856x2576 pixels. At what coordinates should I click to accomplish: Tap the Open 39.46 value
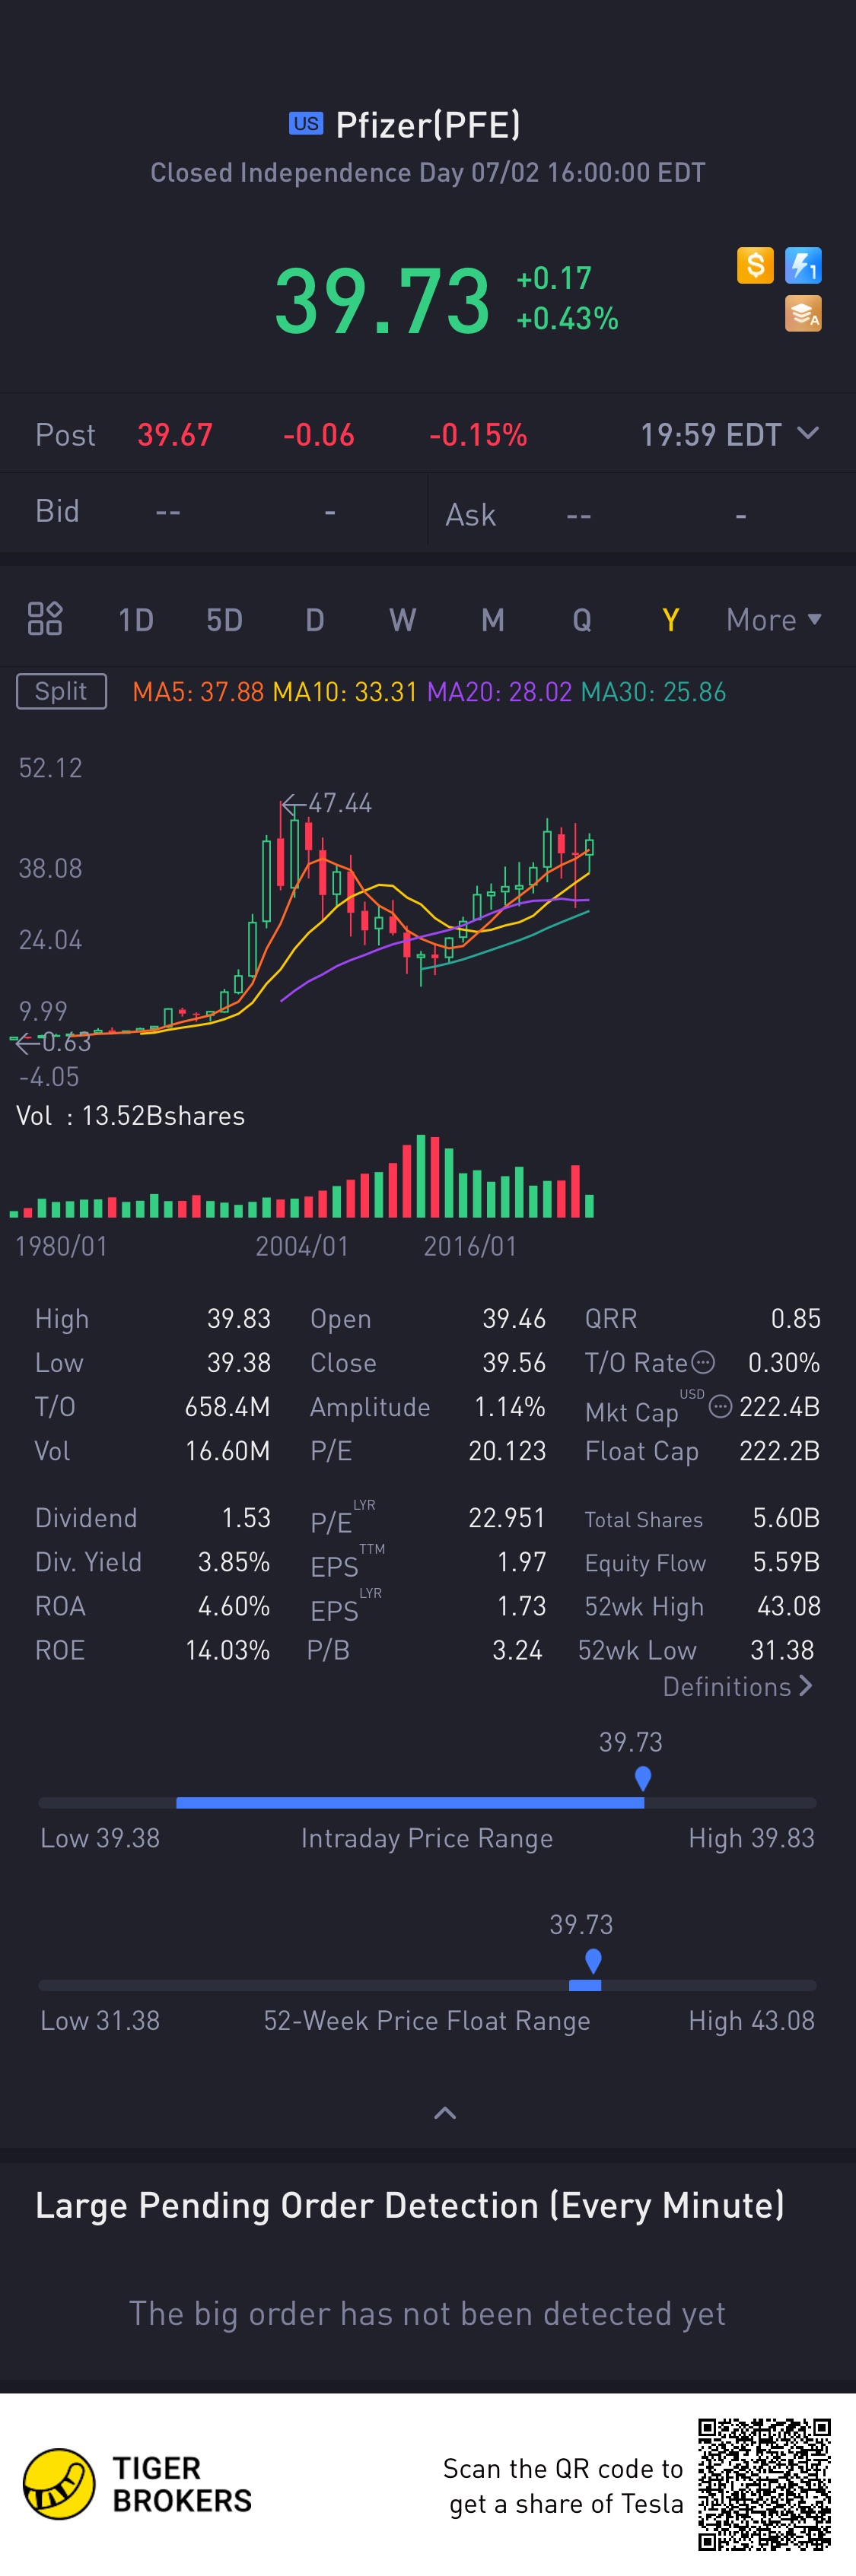coord(514,1318)
